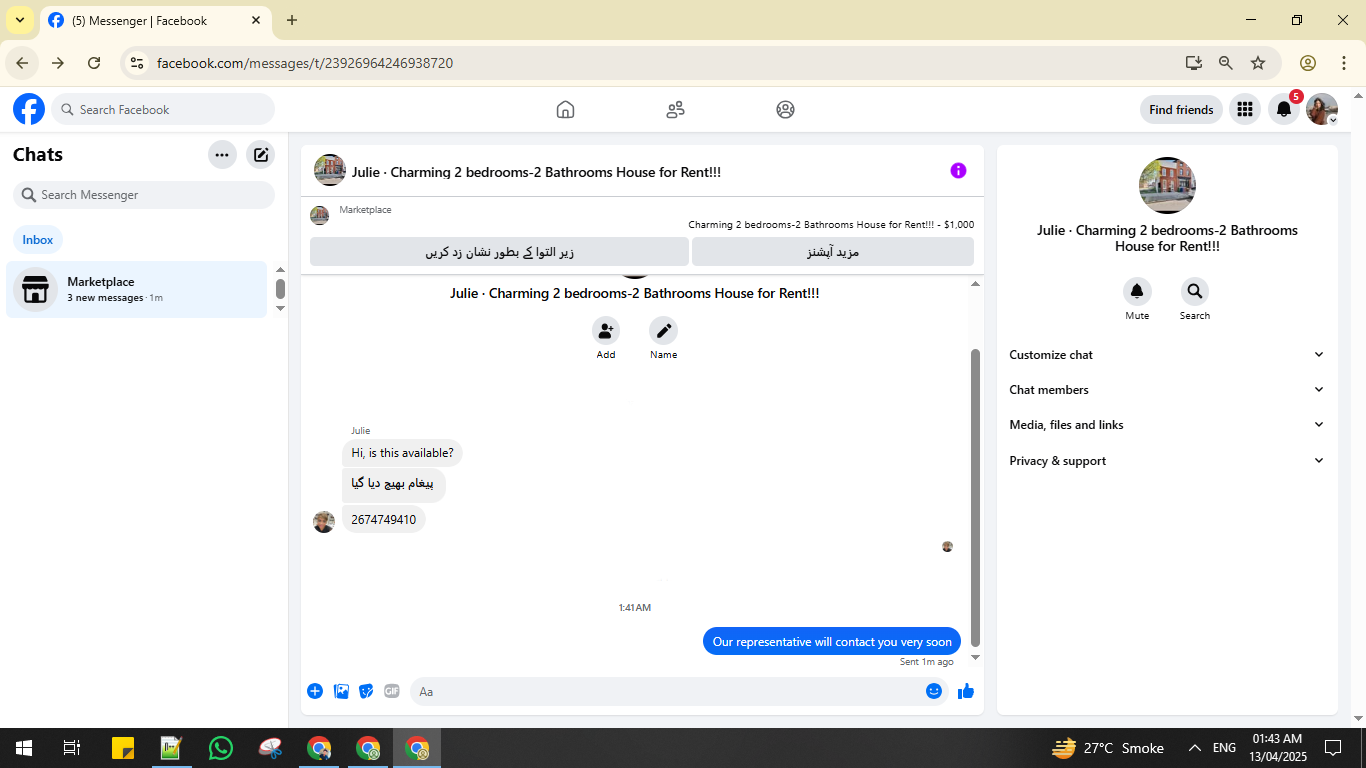Viewport: 1366px width, 768px height.
Task: Focus the Aa message input box
Action: 680,691
